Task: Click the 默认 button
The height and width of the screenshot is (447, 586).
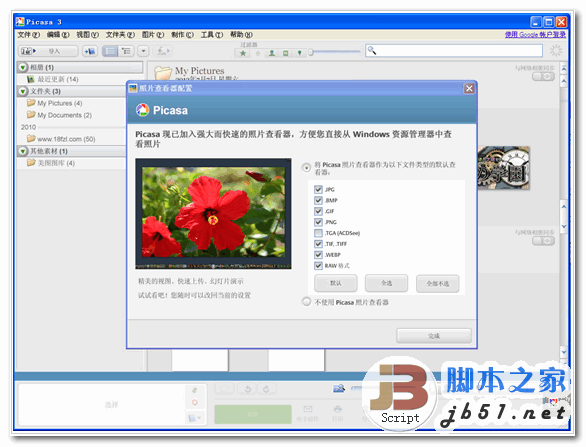Action: (336, 283)
